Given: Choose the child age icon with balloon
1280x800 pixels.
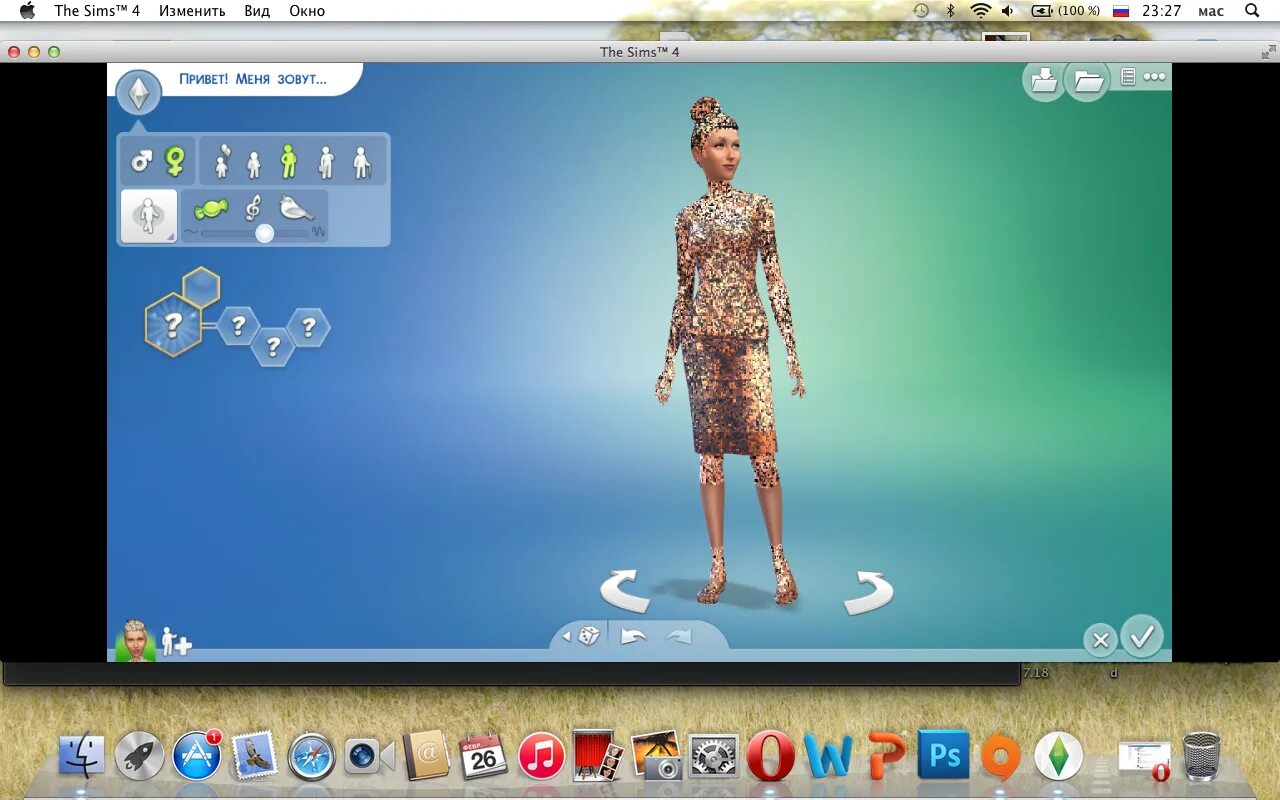Looking at the screenshot, I should click(x=222, y=161).
